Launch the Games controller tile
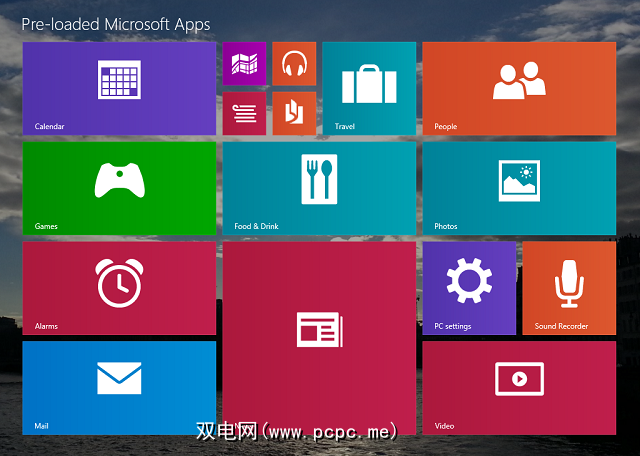The height and width of the screenshot is (456, 640). (119, 188)
